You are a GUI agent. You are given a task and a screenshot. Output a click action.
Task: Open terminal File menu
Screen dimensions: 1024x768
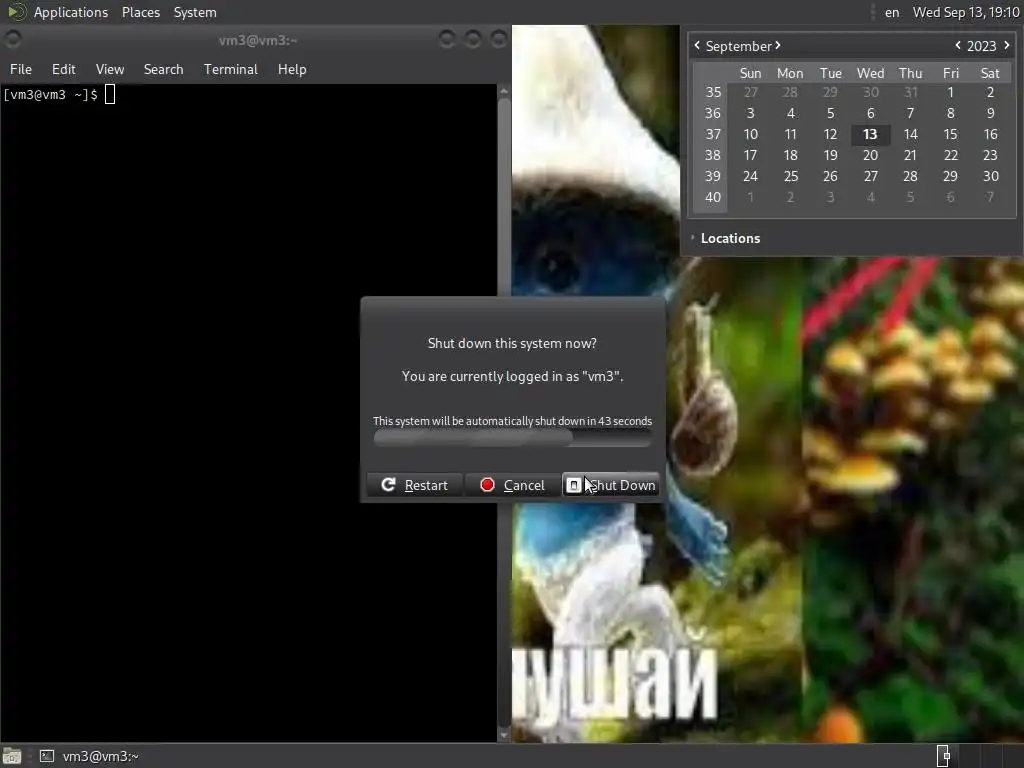[21, 69]
